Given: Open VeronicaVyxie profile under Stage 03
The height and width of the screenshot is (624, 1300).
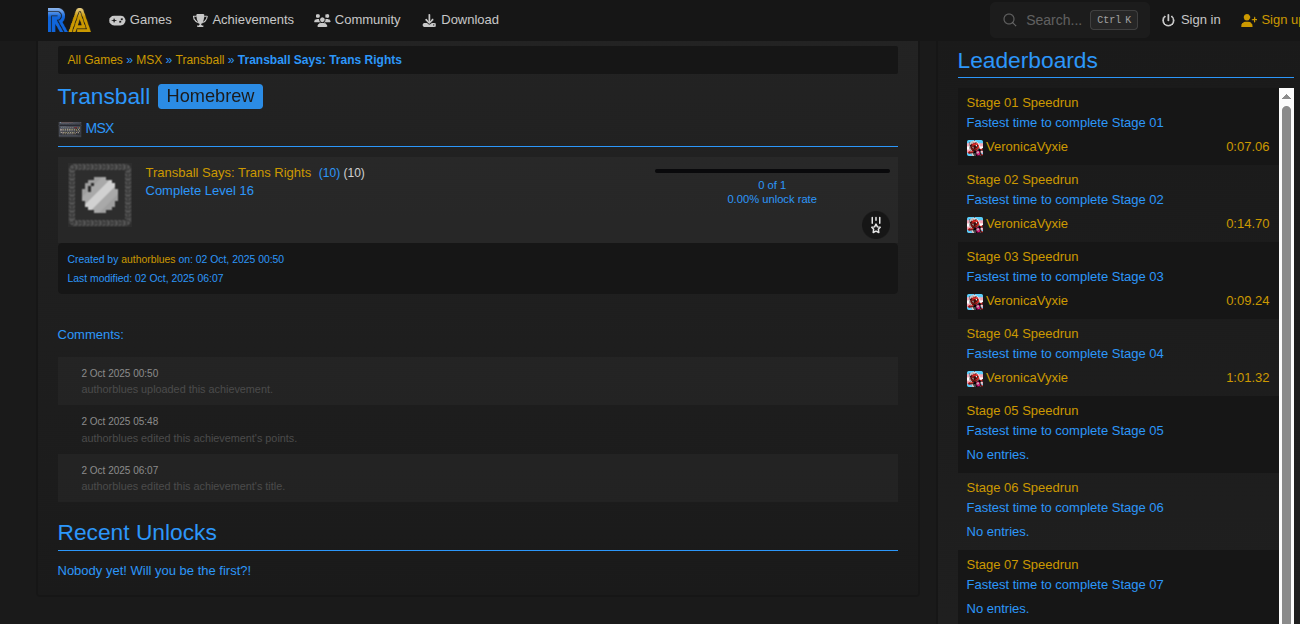Looking at the screenshot, I should (x=1027, y=301).
